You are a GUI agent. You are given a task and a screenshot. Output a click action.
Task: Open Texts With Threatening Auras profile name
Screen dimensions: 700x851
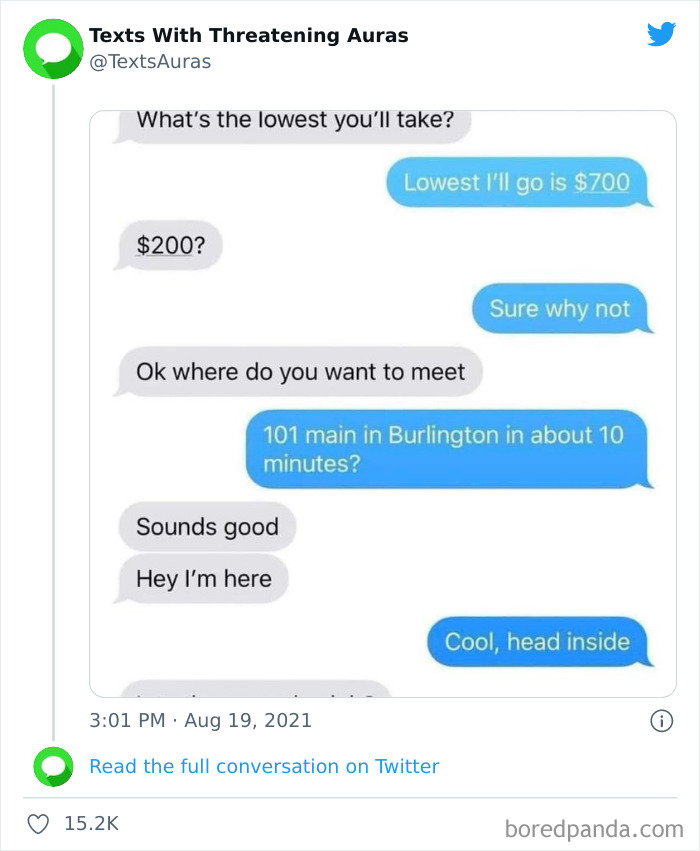pyautogui.click(x=248, y=35)
